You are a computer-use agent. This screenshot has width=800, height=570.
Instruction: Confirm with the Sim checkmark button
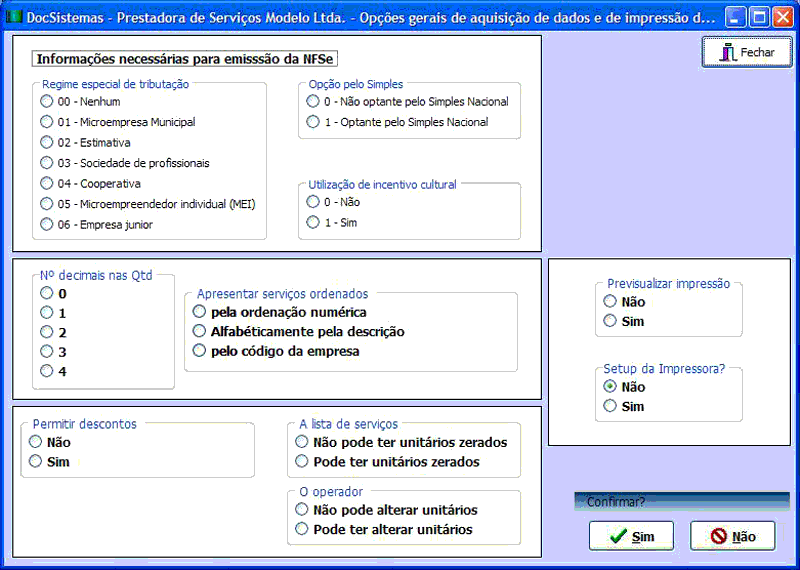(631, 537)
